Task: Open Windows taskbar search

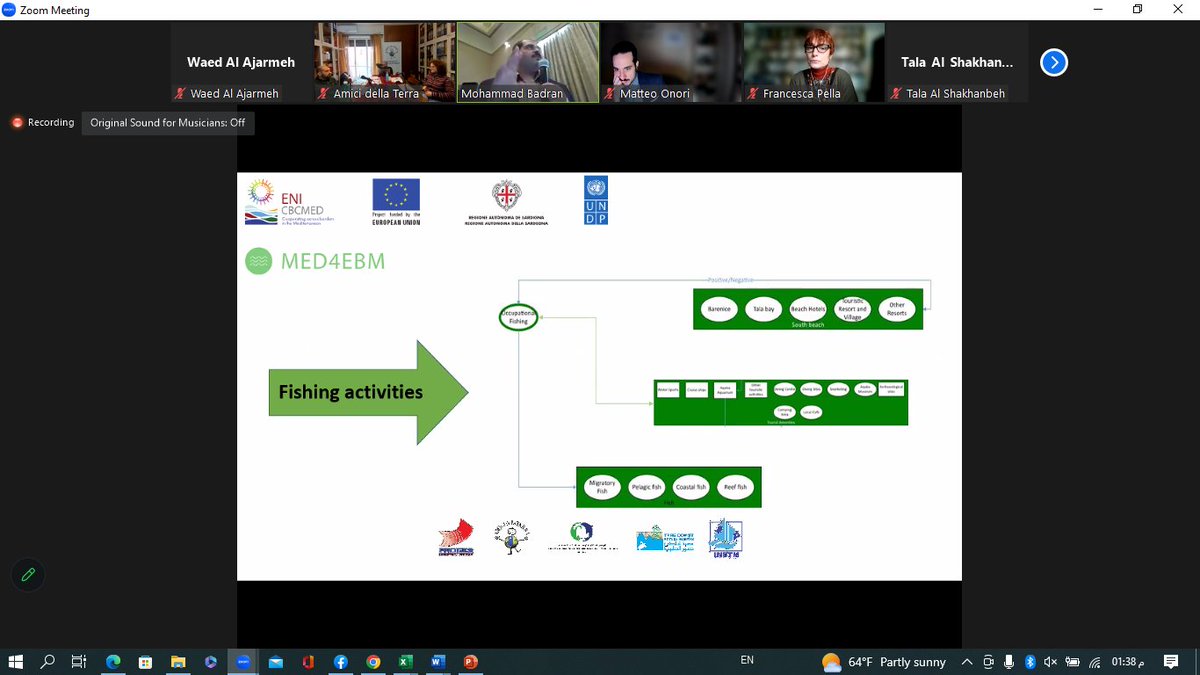Action: [48, 661]
